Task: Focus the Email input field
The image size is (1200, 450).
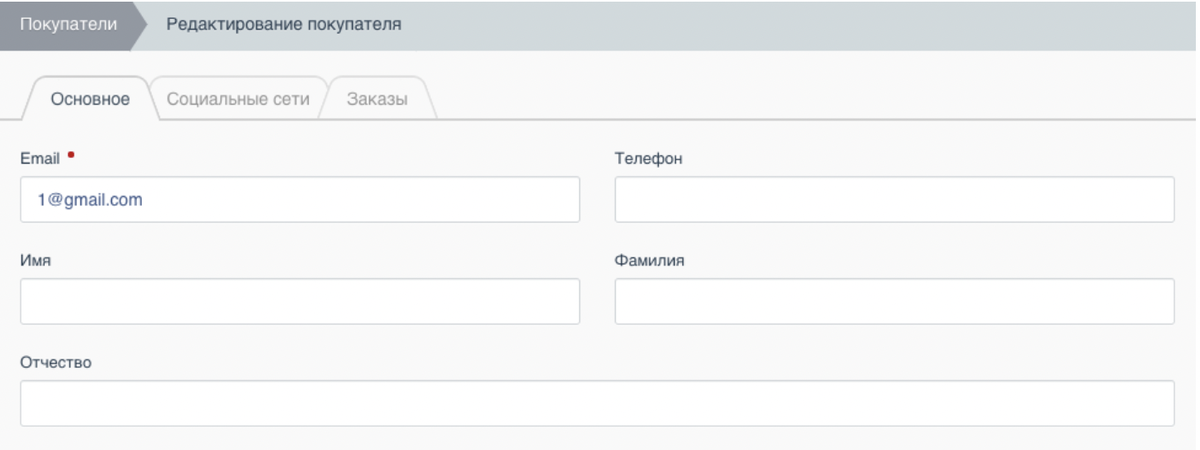Action: [x=300, y=200]
